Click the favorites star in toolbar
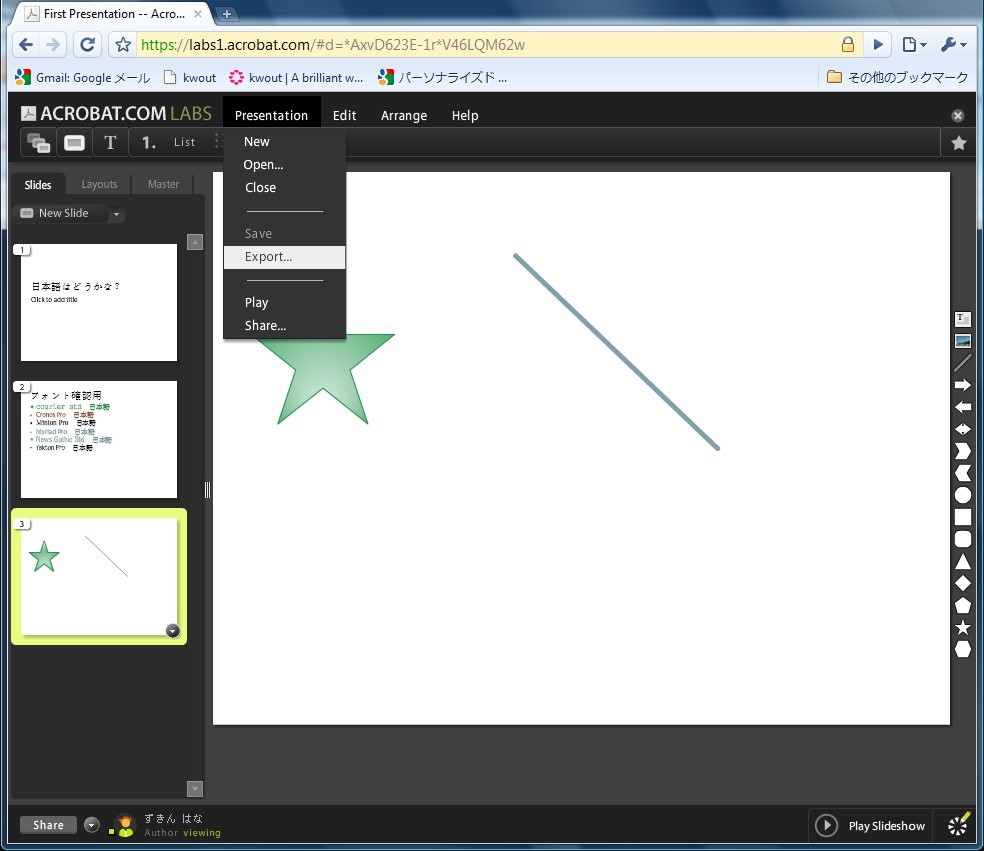 (x=958, y=143)
